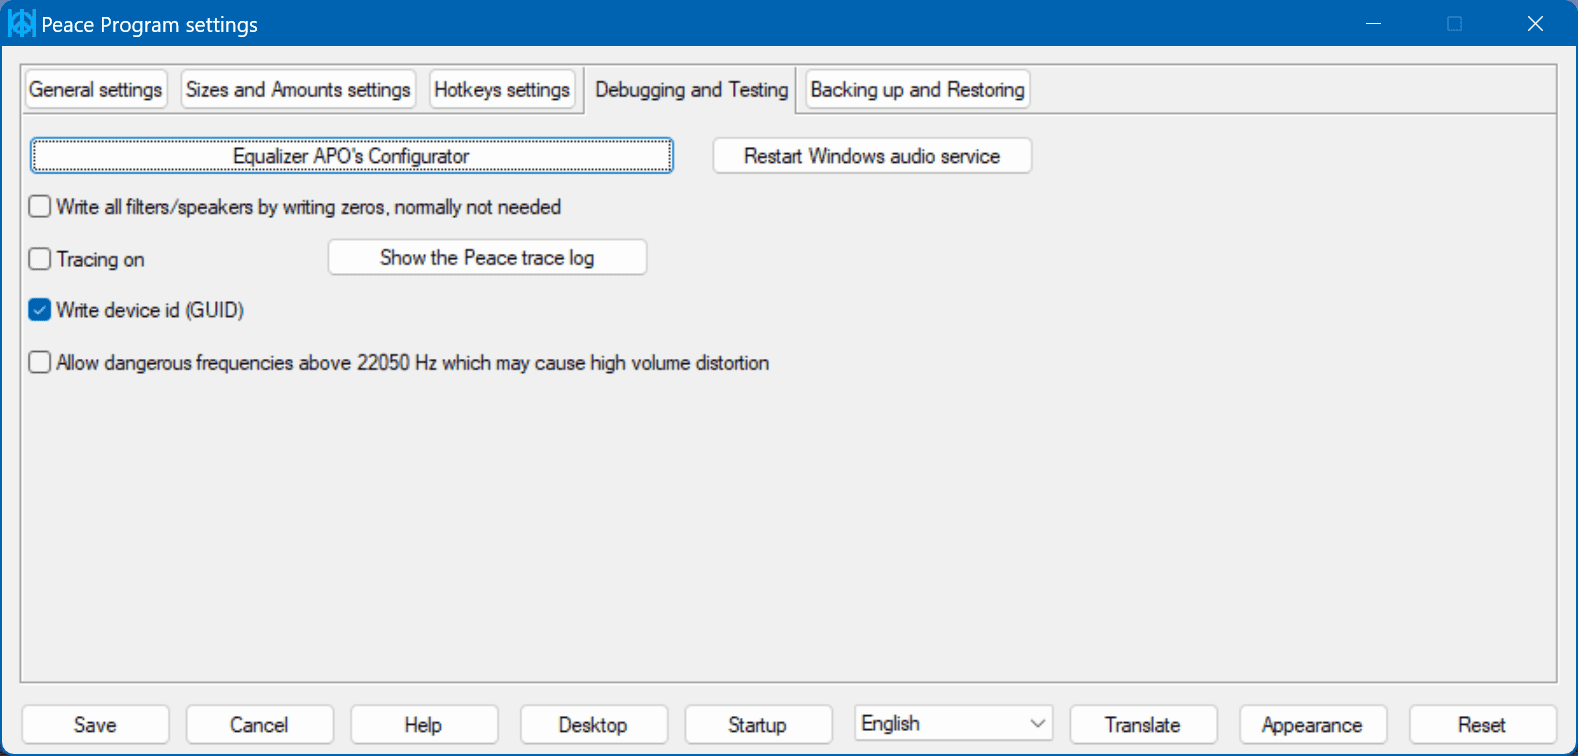Click the Peace app icon in title bar
1578x756 pixels.
[21, 24]
